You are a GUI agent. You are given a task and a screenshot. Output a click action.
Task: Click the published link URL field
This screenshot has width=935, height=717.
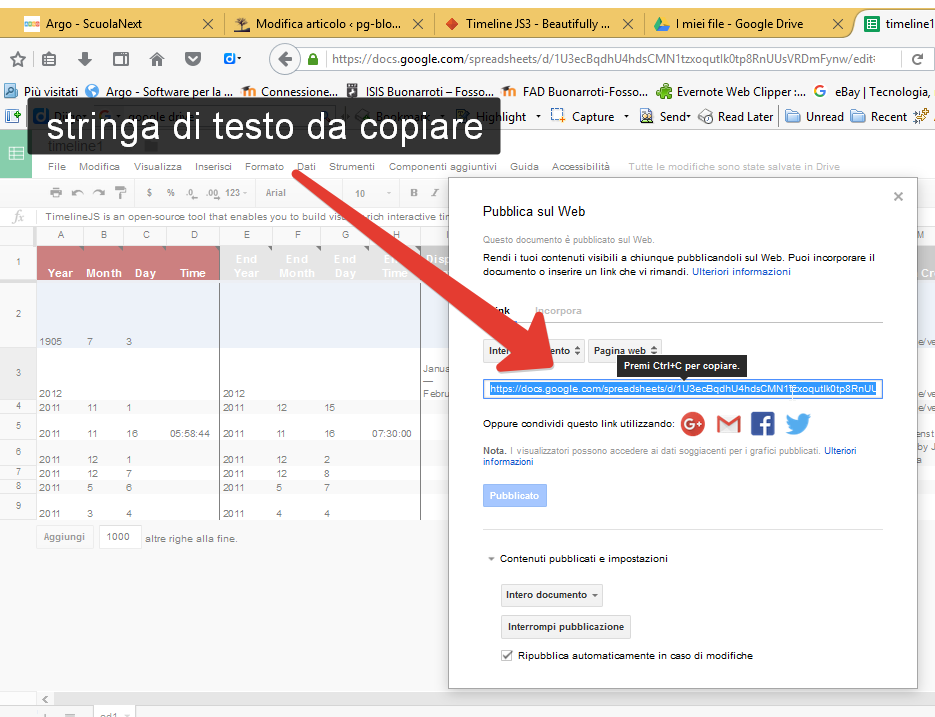click(683, 389)
